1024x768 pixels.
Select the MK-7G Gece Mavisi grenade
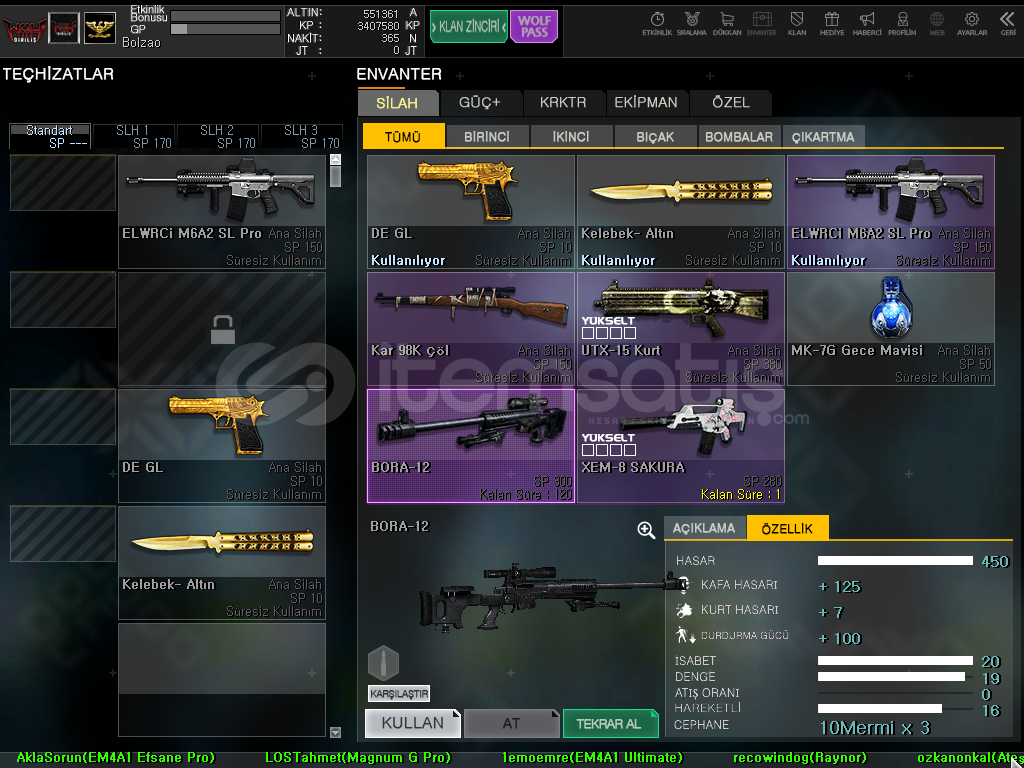click(x=891, y=328)
